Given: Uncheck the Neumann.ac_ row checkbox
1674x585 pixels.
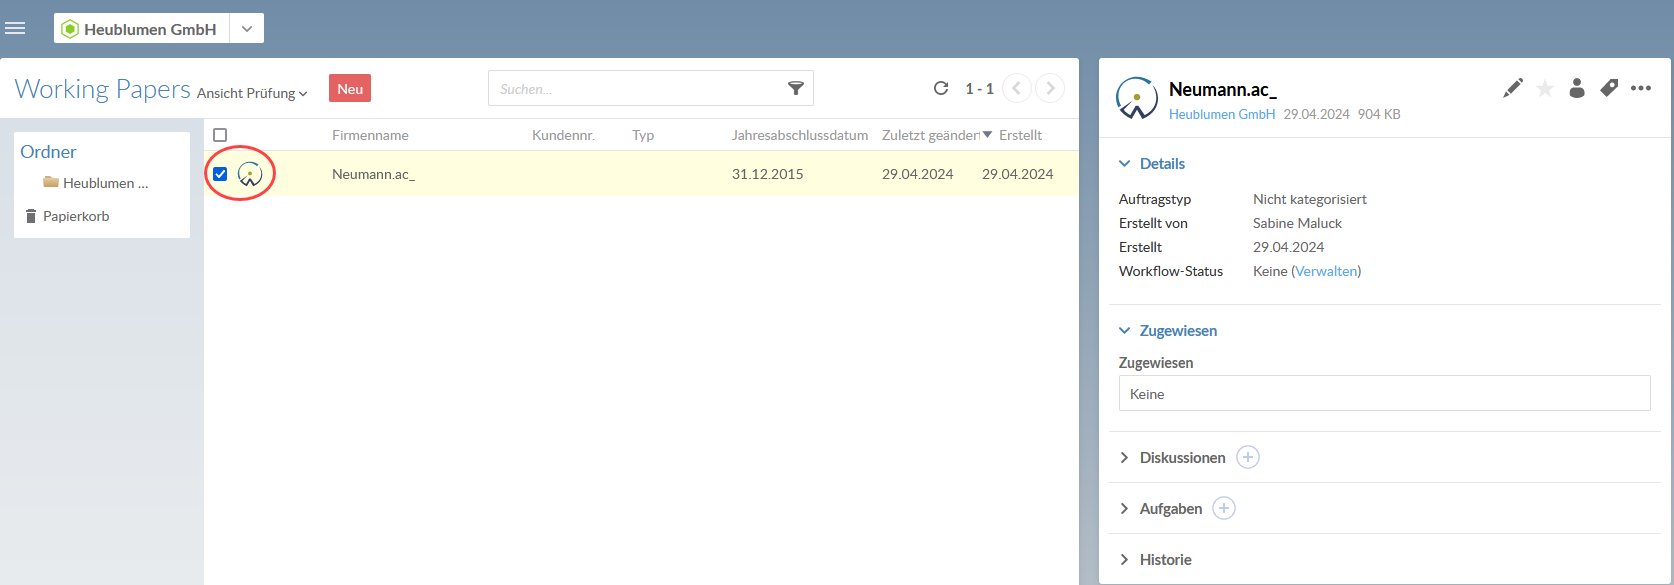Looking at the screenshot, I should pyautogui.click(x=220, y=174).
